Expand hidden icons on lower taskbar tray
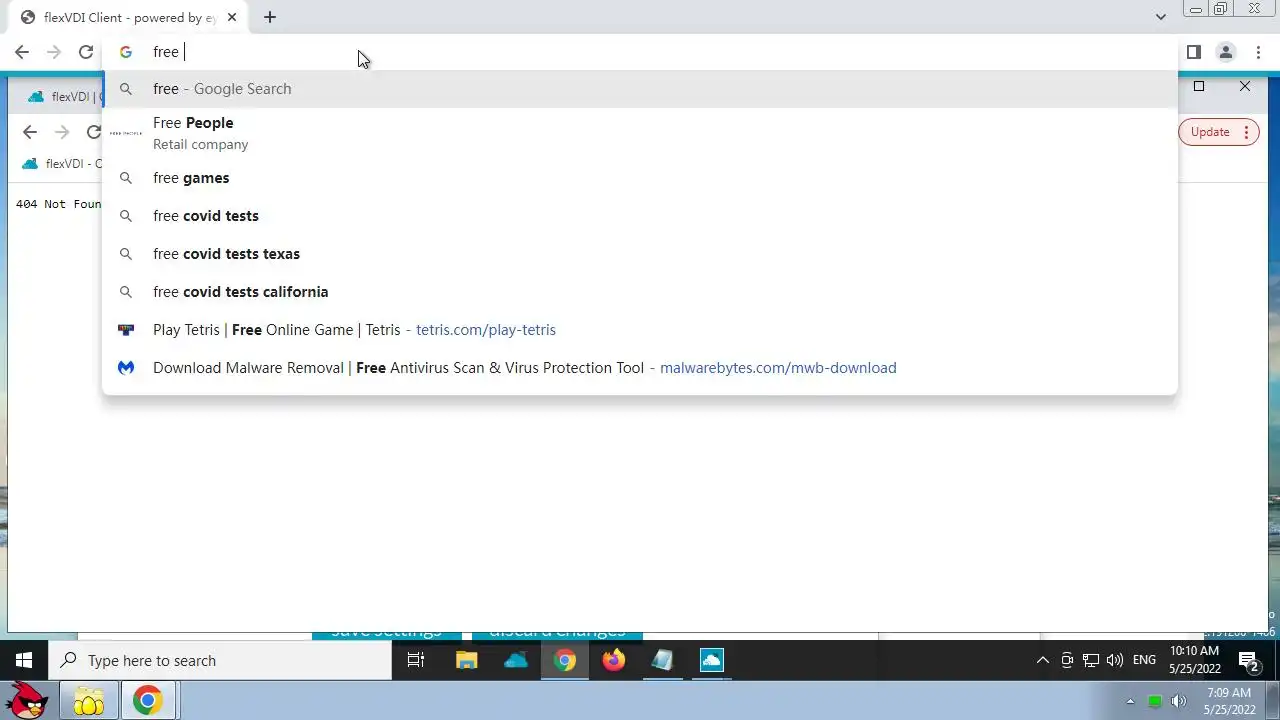 1131,701
